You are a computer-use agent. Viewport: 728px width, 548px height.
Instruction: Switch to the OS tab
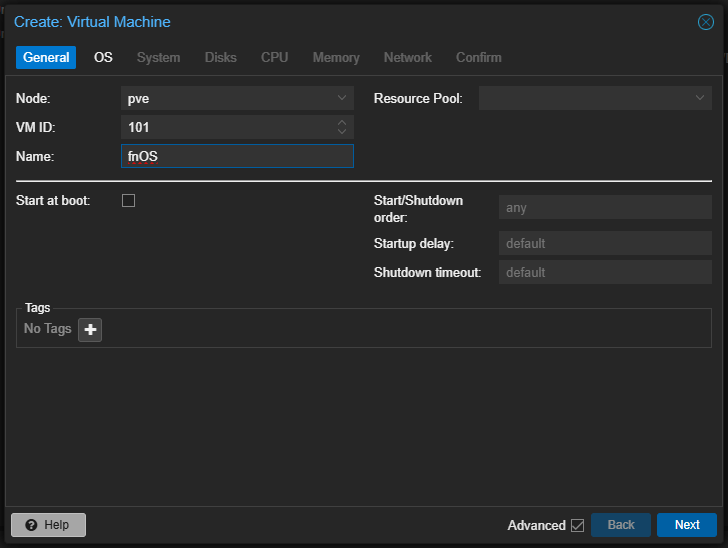(103, 58)
